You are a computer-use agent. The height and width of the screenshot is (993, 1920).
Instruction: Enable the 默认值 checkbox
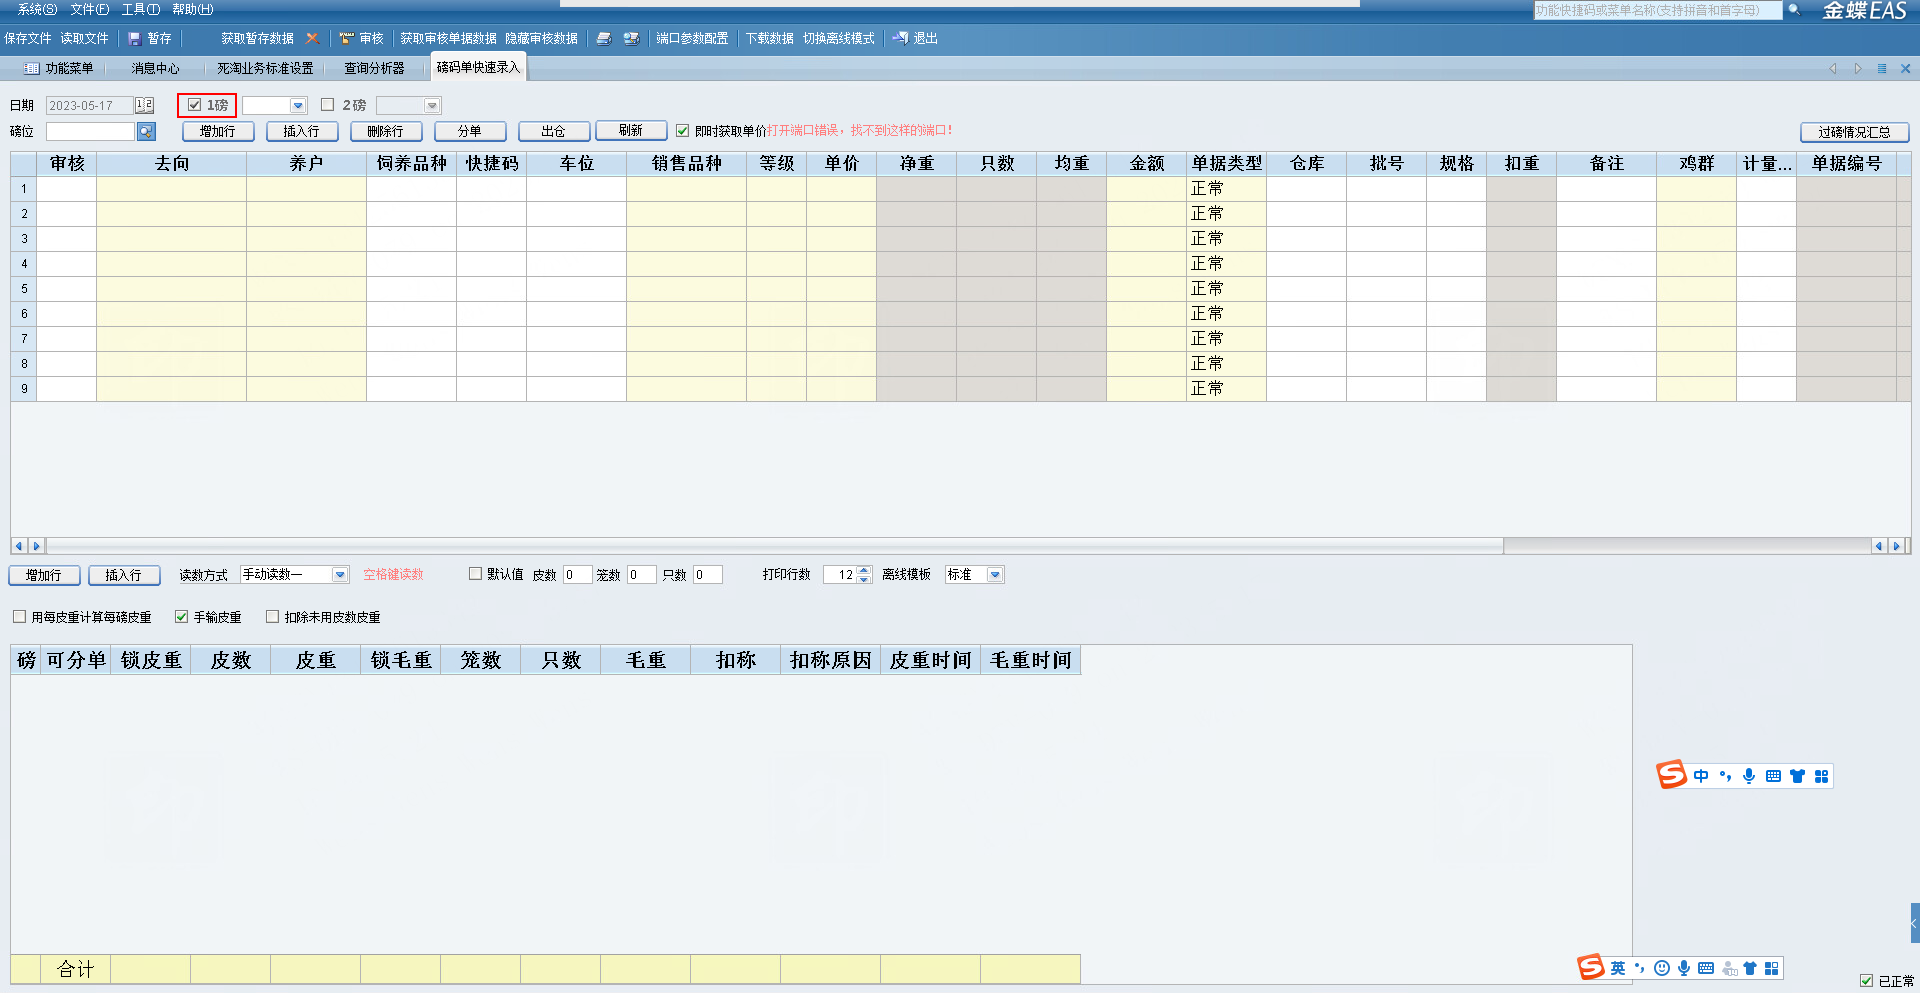click(x=475, y=574)
